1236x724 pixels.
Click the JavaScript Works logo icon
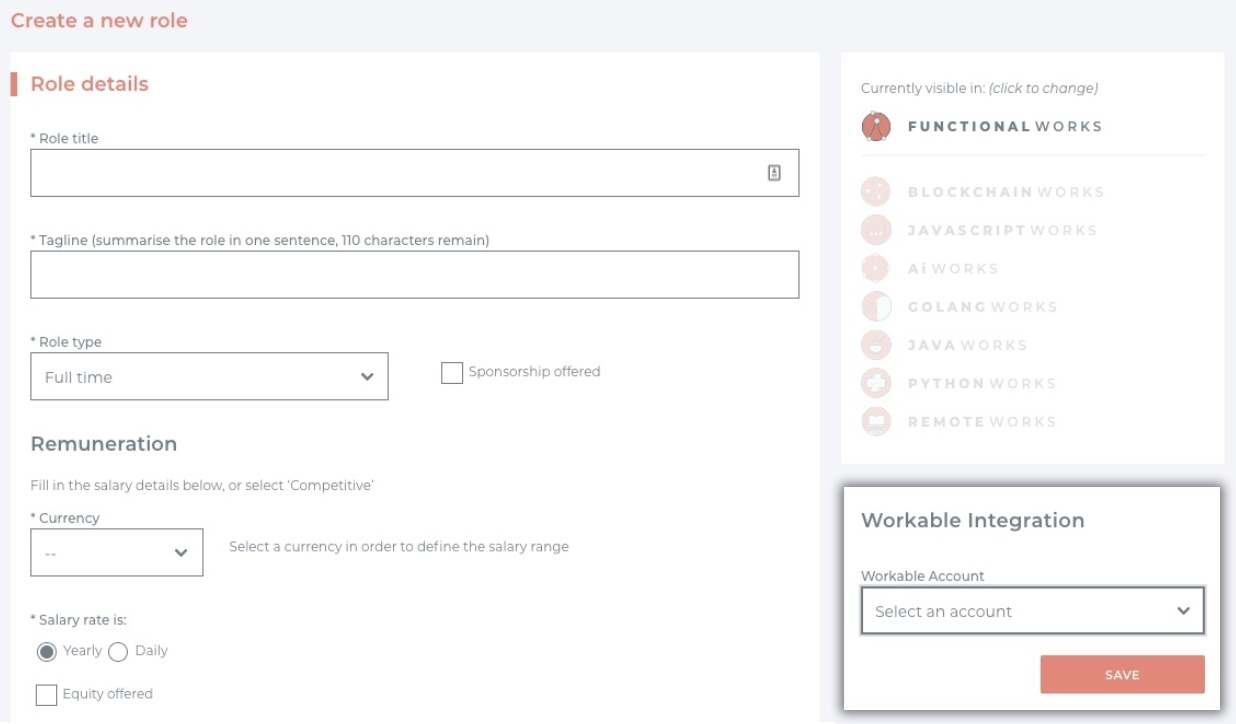point(876,230)
